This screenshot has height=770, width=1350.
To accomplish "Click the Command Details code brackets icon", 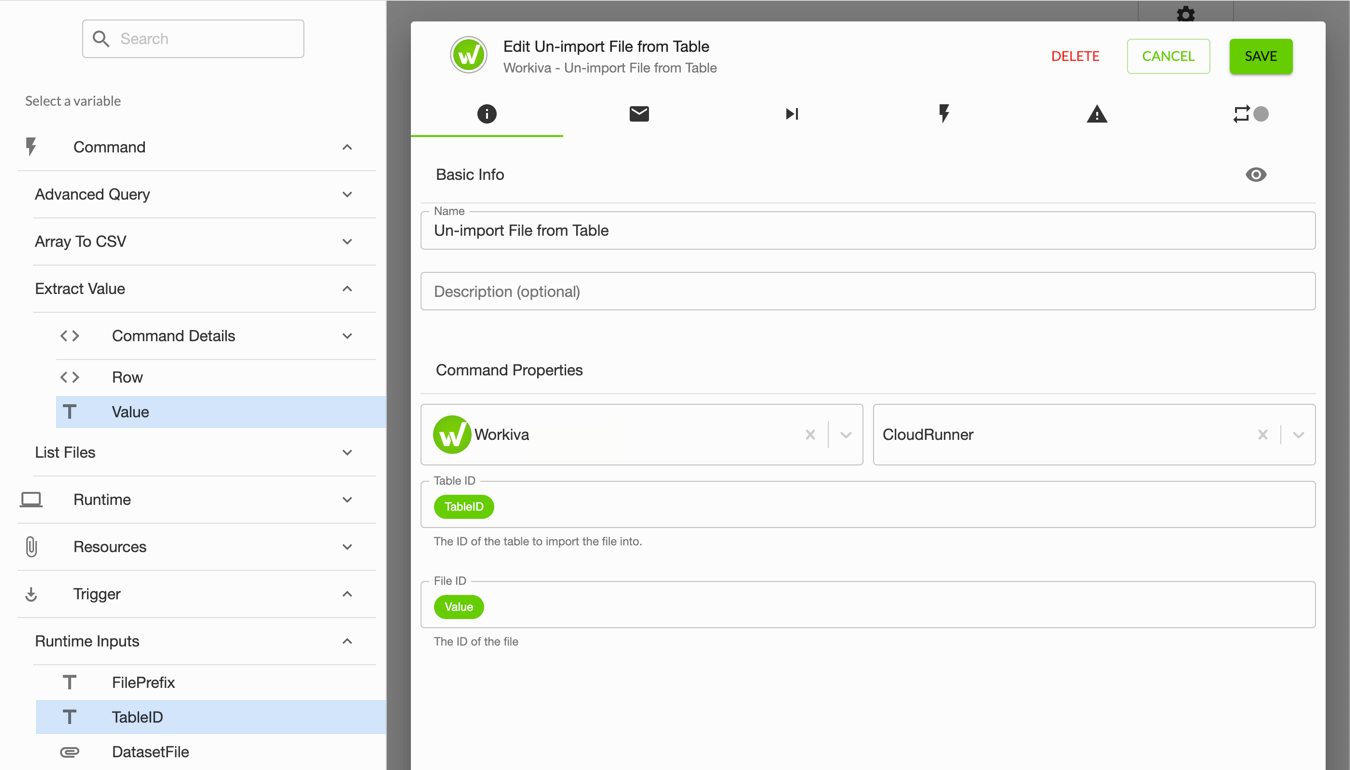I will coord(70,336).
